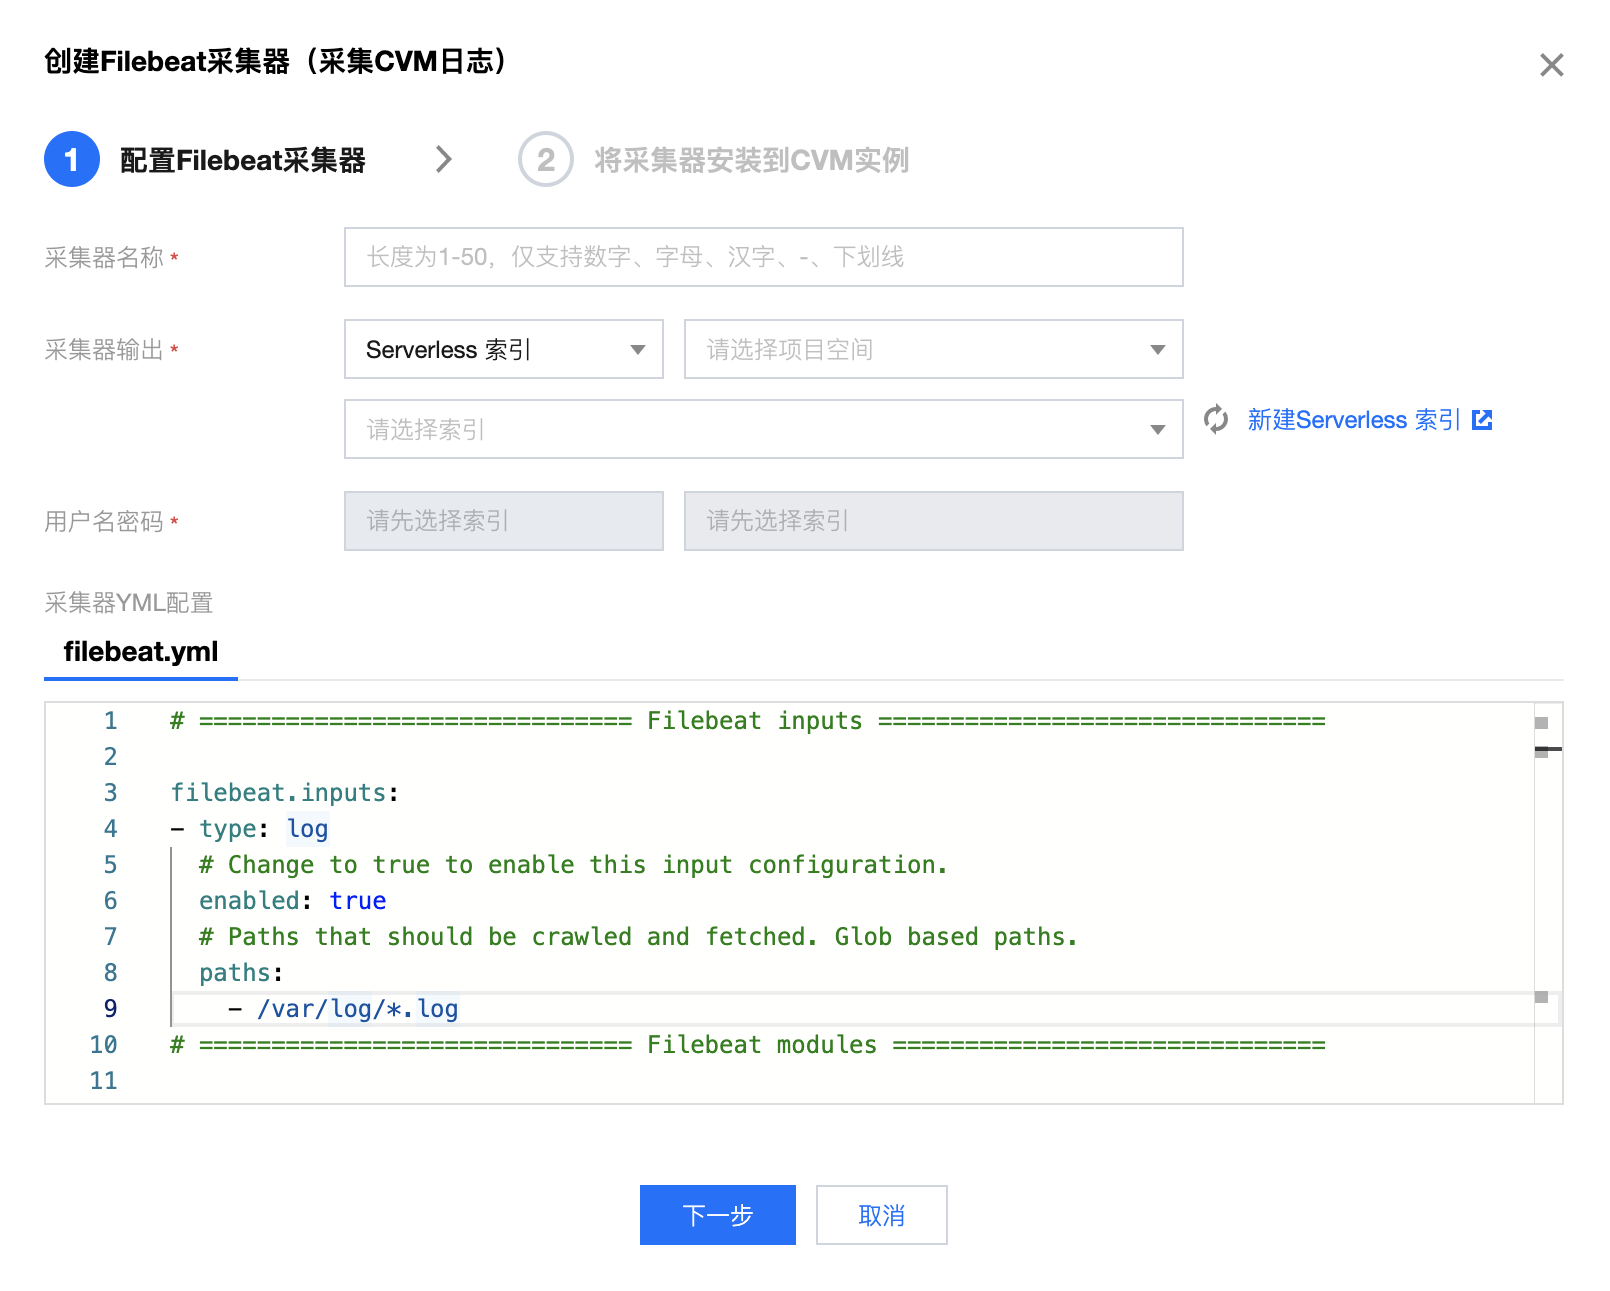Click 'filebeat.inputs:' line in editor
Viewport: 1610px width, 1291px height.
285,793
